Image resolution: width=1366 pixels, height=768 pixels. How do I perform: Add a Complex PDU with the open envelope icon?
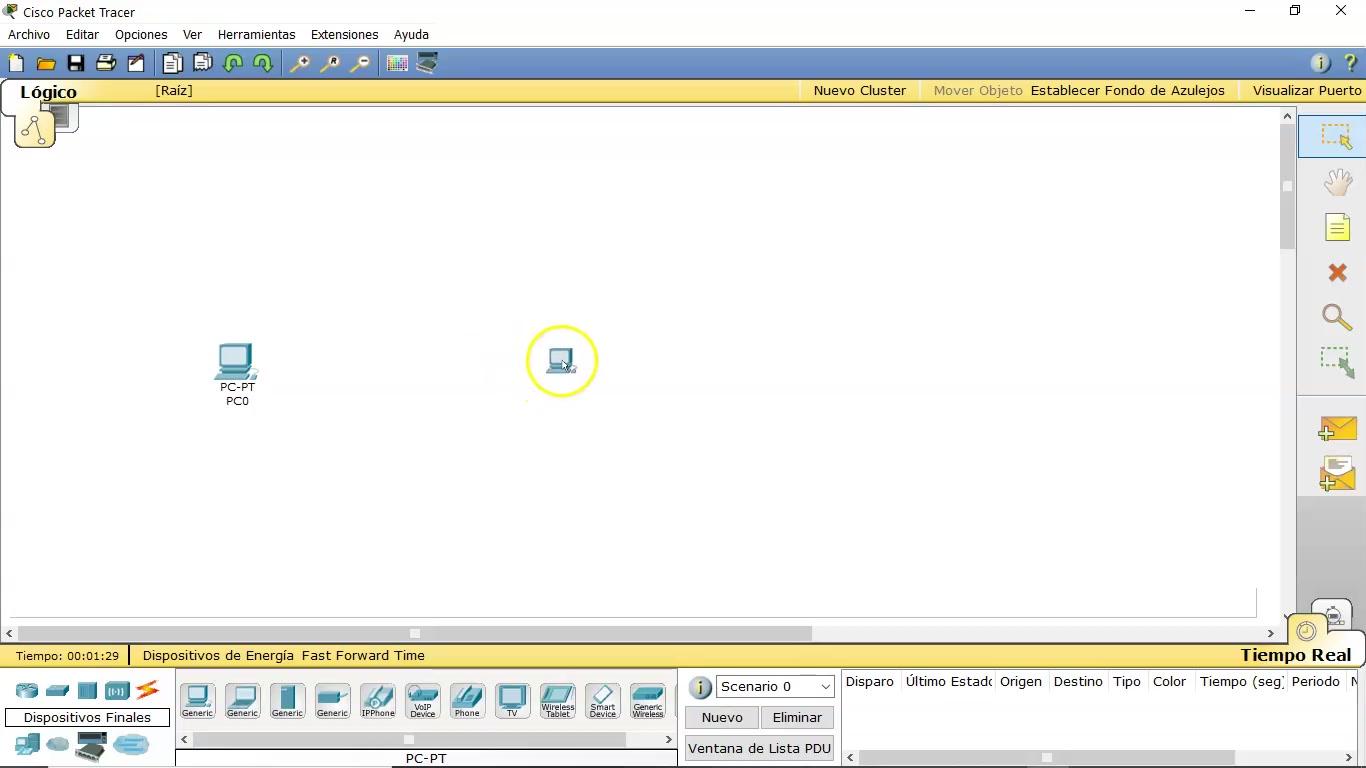[x=1337, y=474]
